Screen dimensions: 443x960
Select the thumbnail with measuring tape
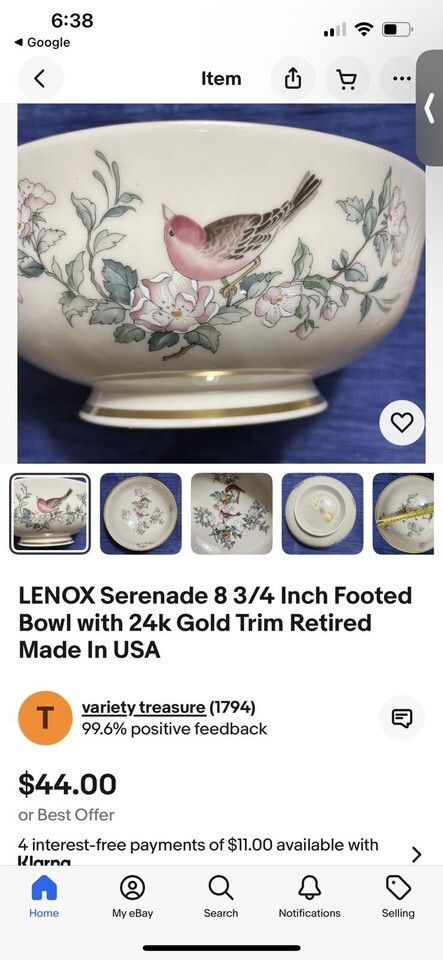pos(403,514)
